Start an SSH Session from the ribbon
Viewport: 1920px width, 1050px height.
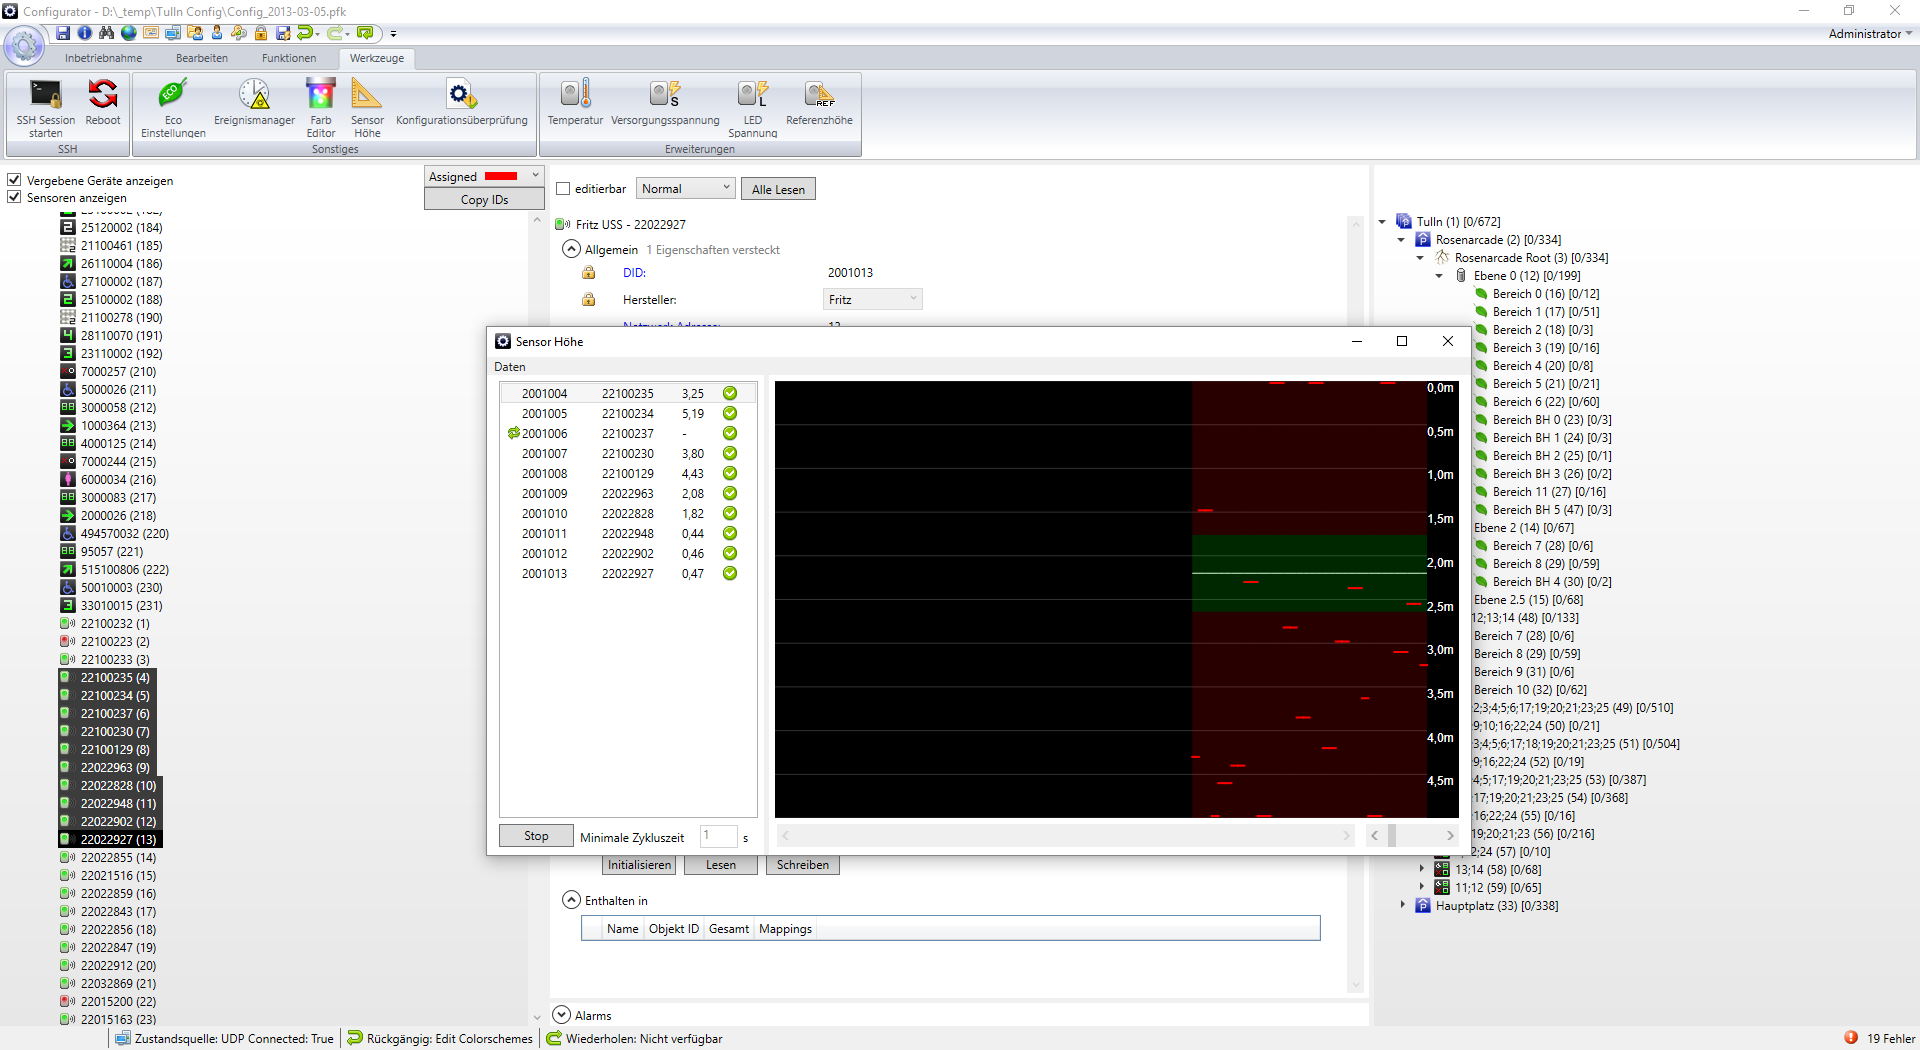pyautogui.click(x=45, y=108)
